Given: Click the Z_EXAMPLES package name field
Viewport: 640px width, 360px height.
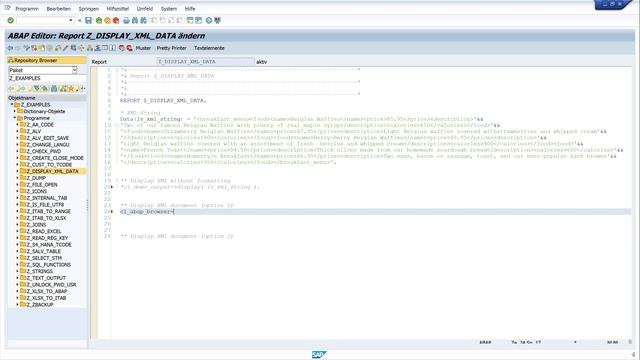Looking at the screenshot, I should tap(47, 78).
